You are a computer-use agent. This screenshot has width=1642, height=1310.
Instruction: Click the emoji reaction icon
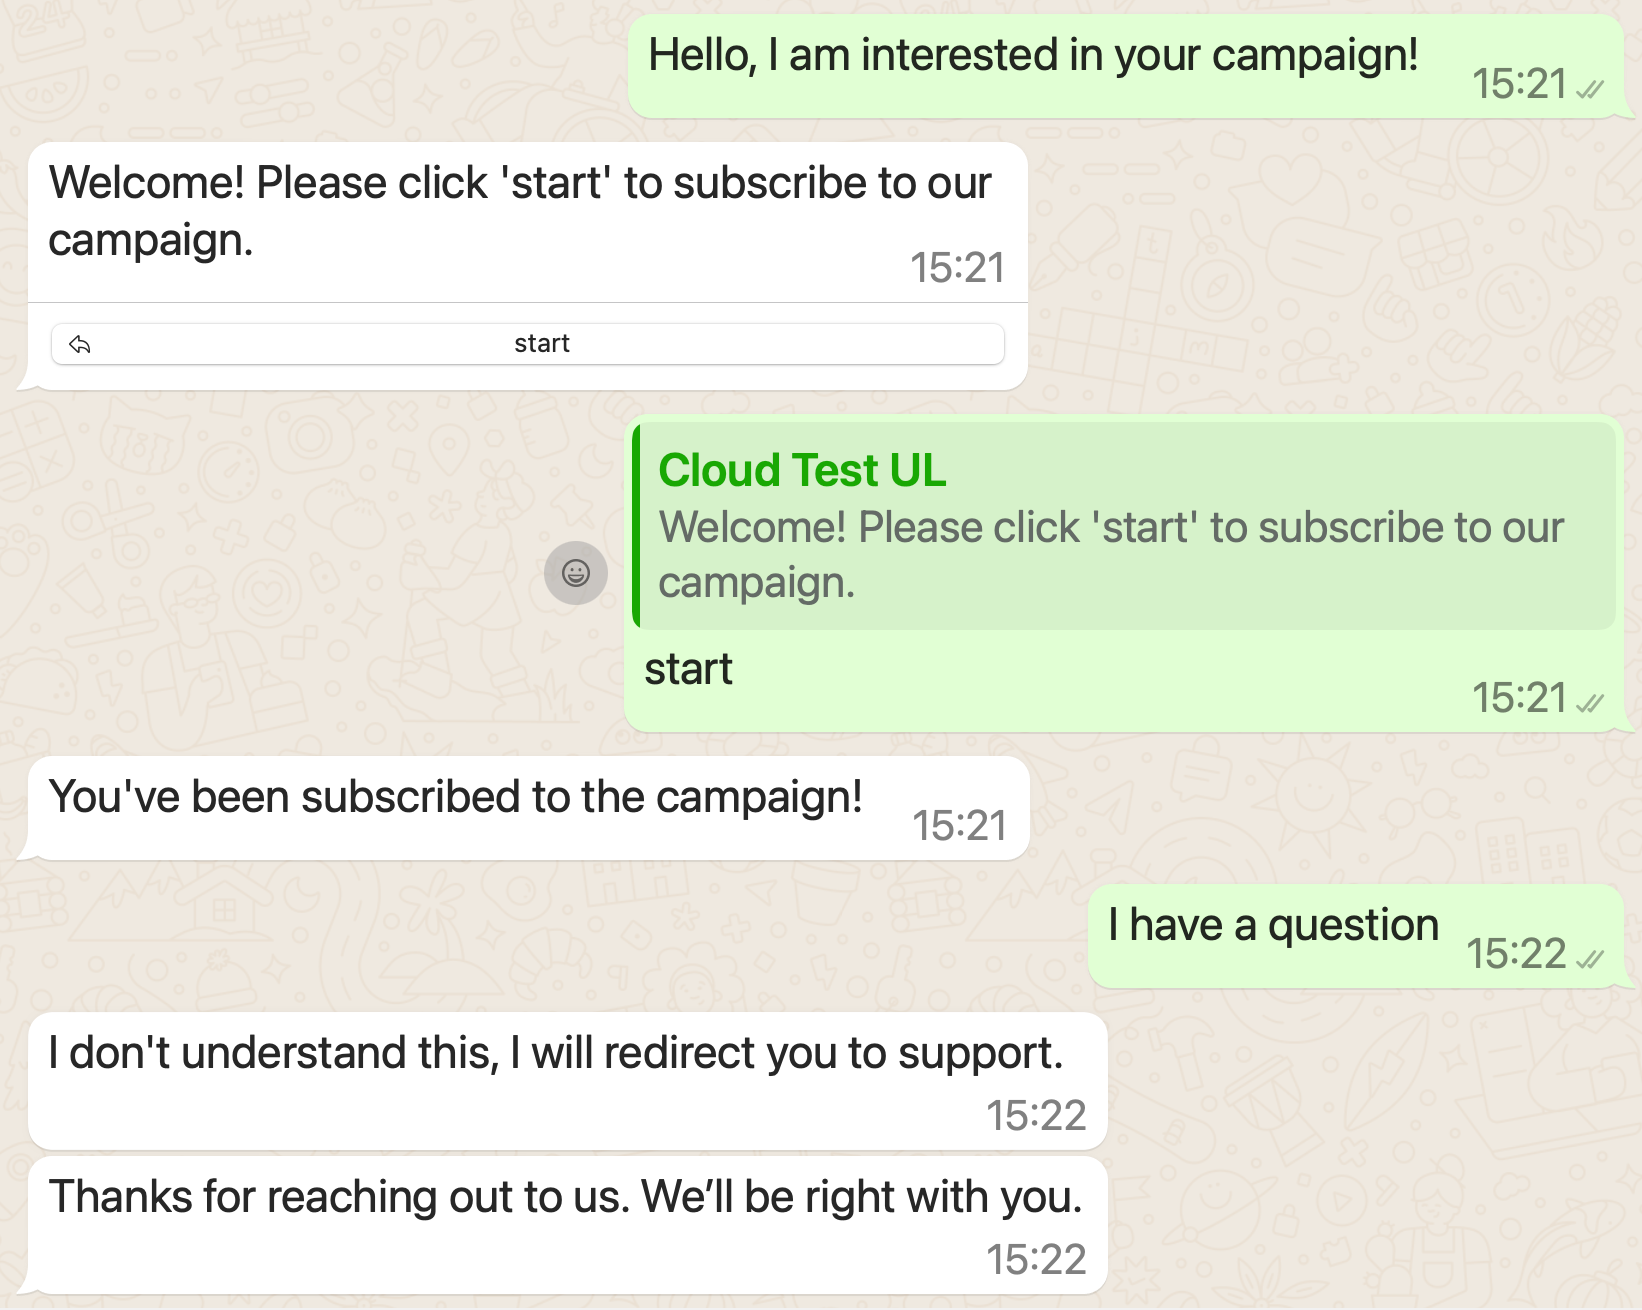coord(576,573)
